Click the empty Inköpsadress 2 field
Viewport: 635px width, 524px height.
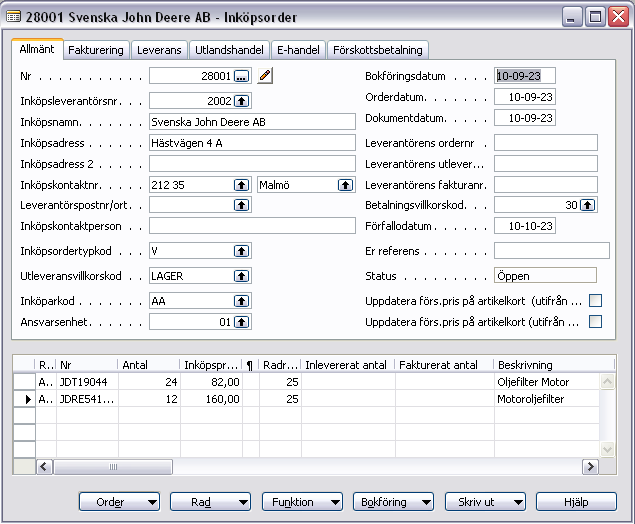(252, 164)
